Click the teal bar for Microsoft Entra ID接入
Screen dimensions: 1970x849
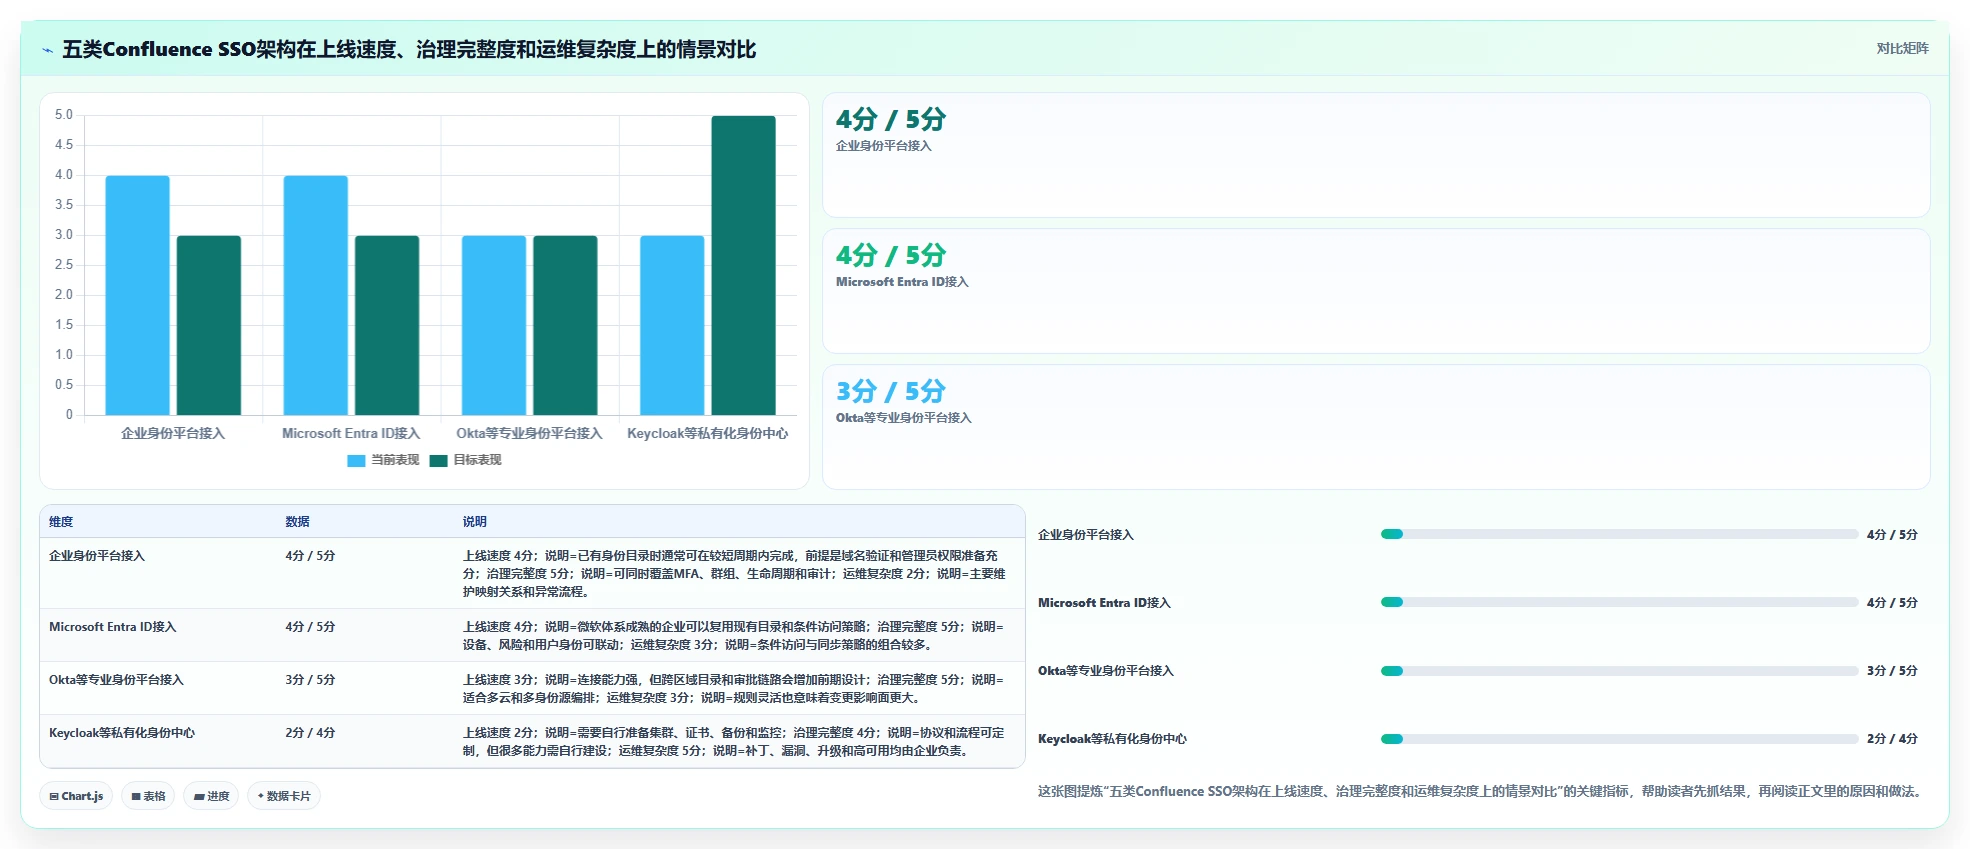coord(387,325)
